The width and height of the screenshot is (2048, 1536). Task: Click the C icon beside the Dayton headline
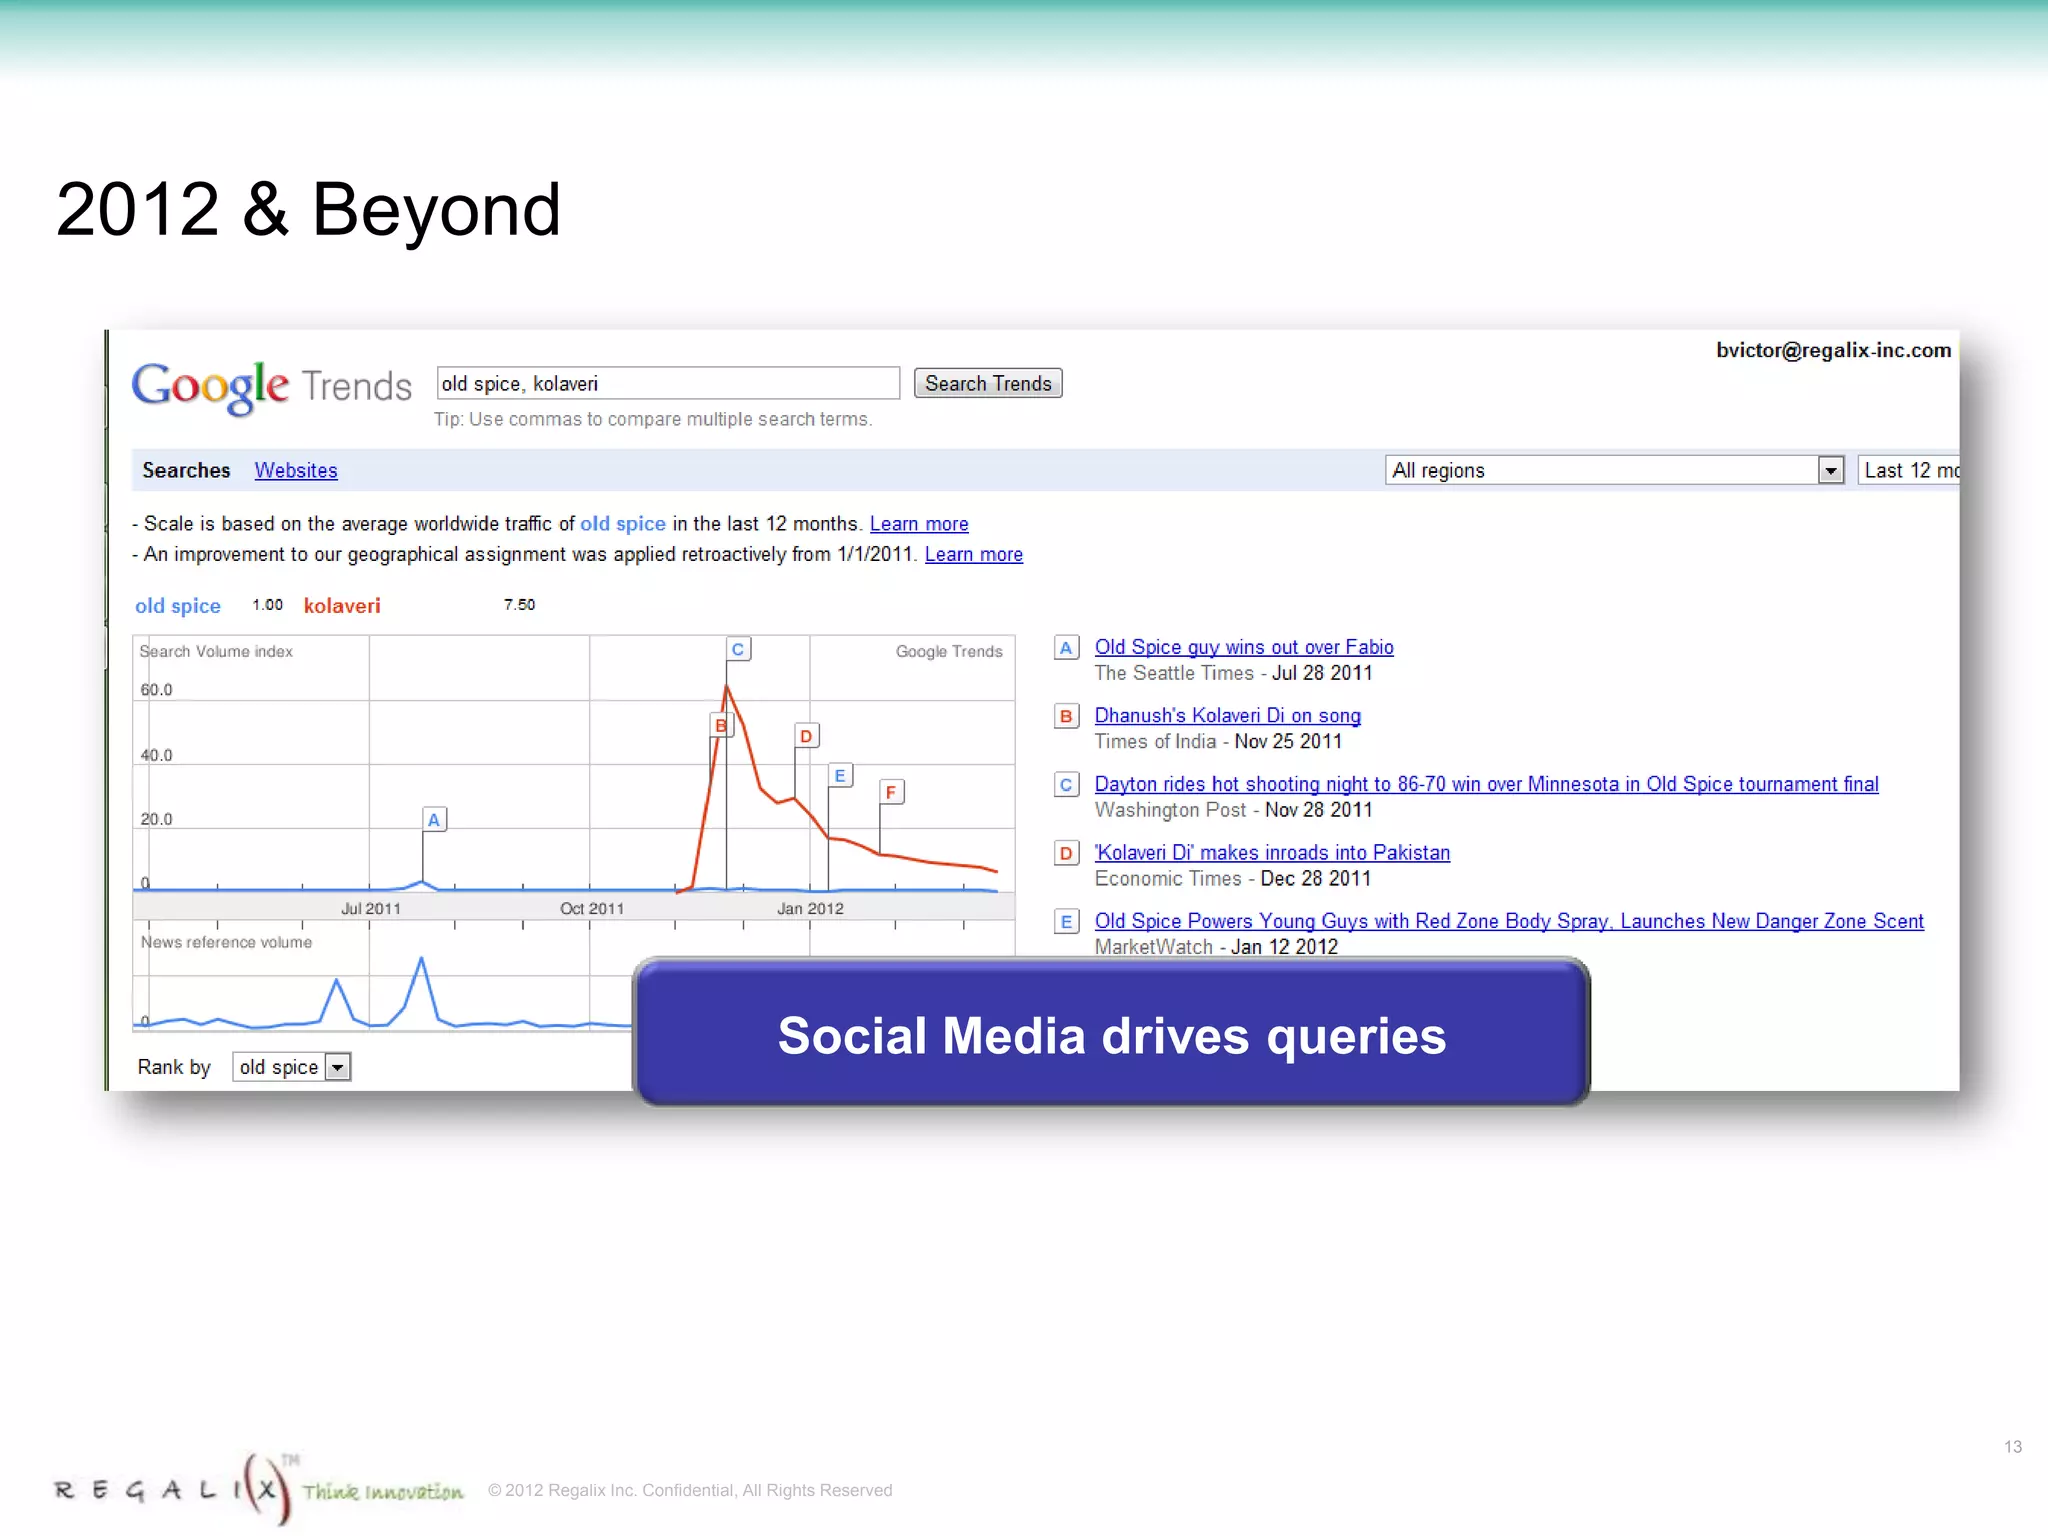pyautogui.click(x=1066, y=785)
